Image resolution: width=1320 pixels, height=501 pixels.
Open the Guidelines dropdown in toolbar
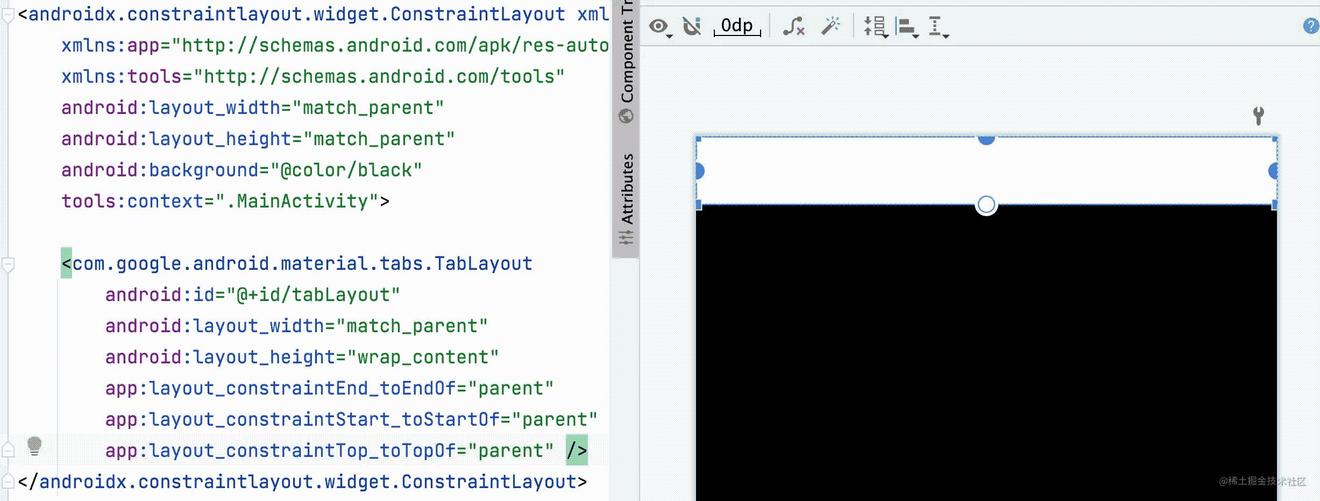pos(938,28)
